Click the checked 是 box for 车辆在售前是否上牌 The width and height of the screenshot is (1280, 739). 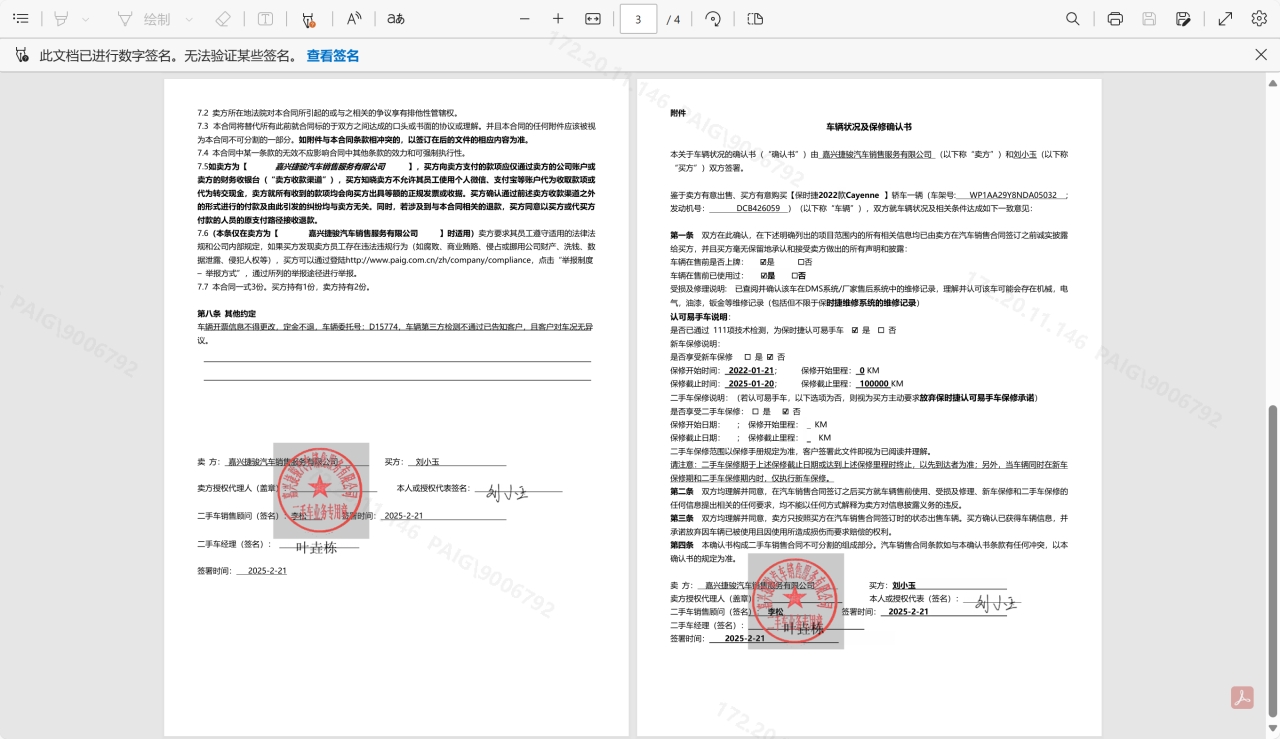point(764,262)
